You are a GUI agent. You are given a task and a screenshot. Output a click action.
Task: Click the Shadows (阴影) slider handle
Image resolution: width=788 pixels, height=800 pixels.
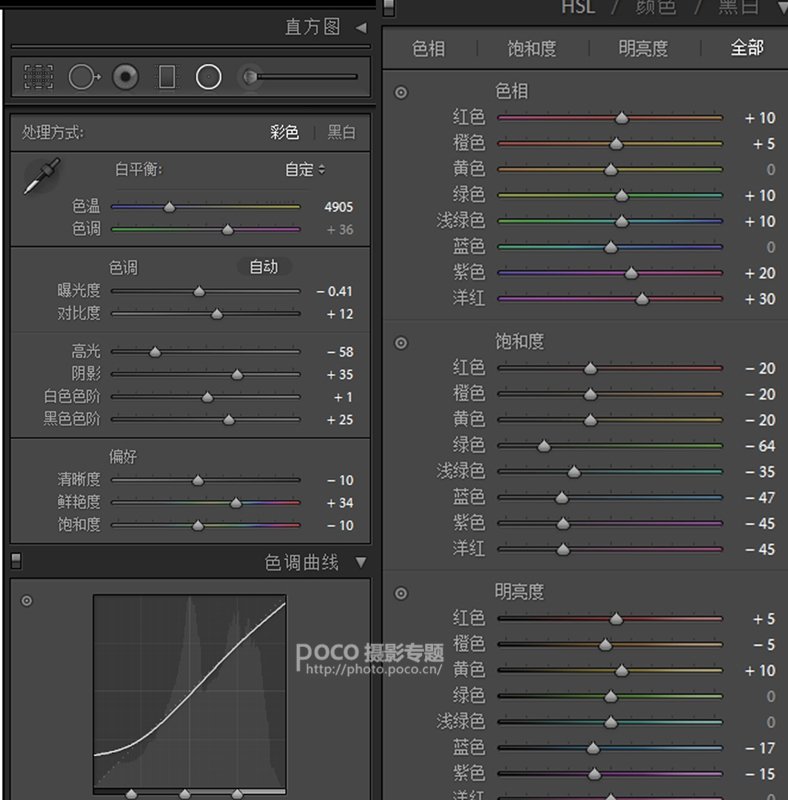point(237,375)
